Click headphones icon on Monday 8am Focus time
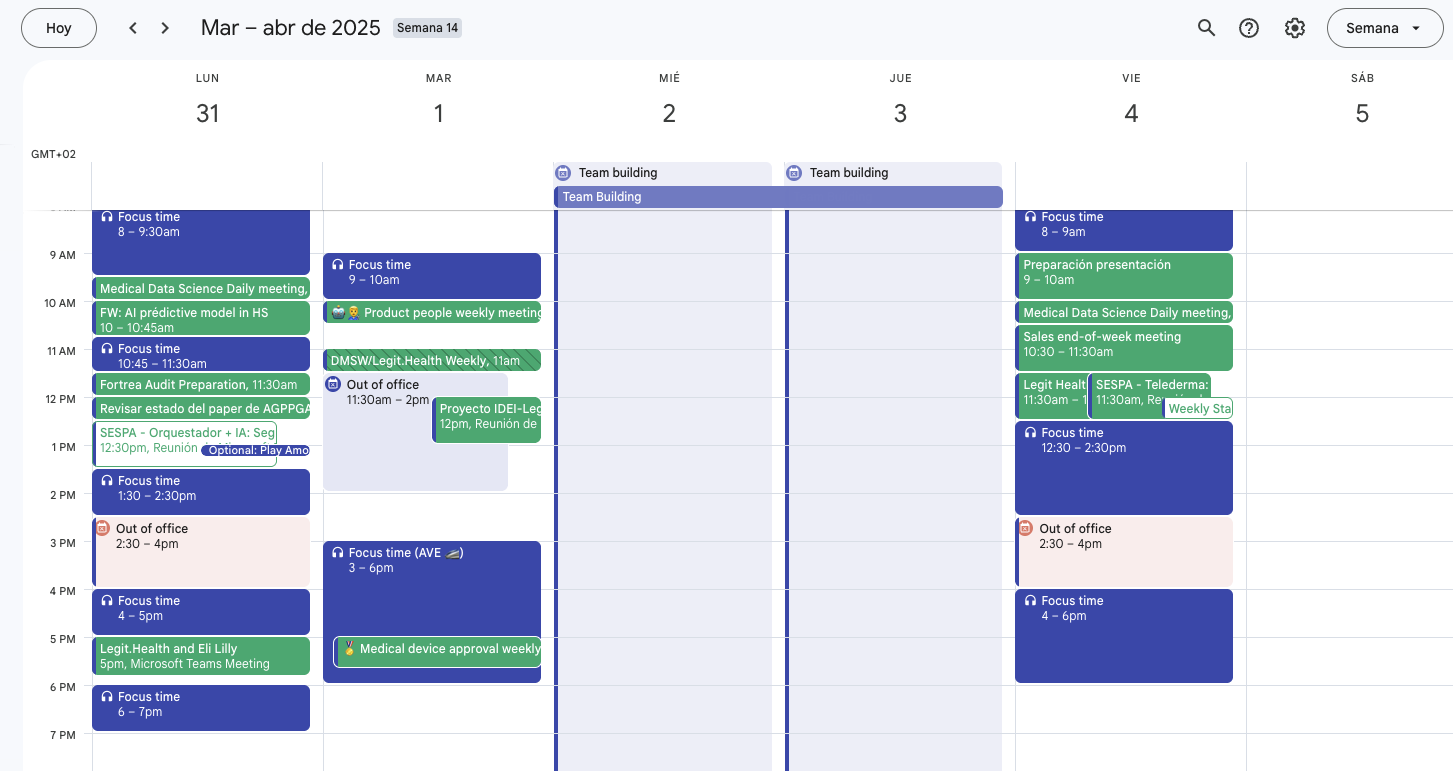The height and width of the screenshot is (771, 1453). point(107,217)
